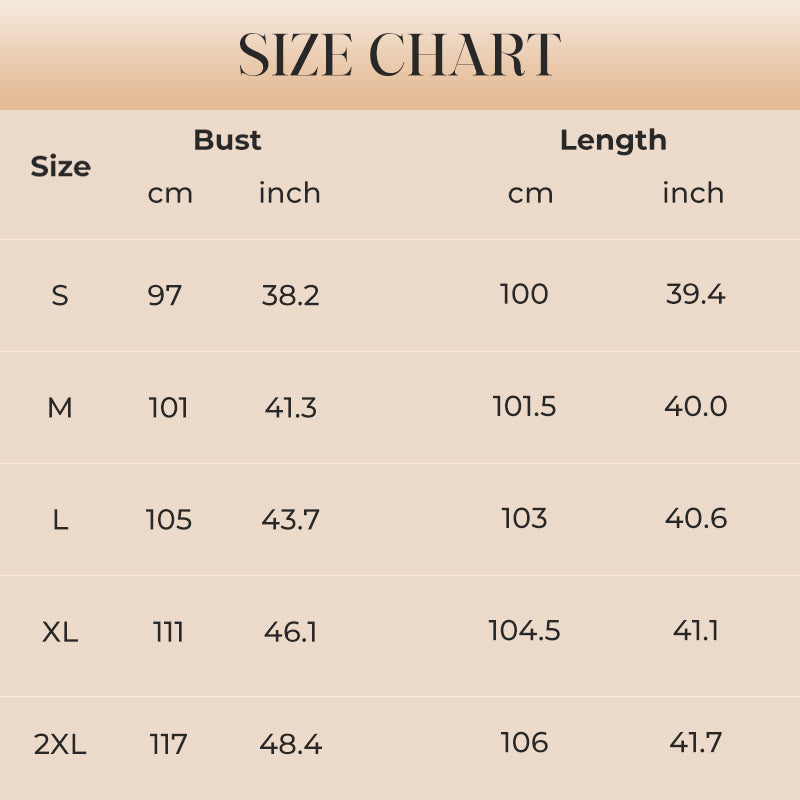Click the length value 39.4 inch

[x=696, y=294]
